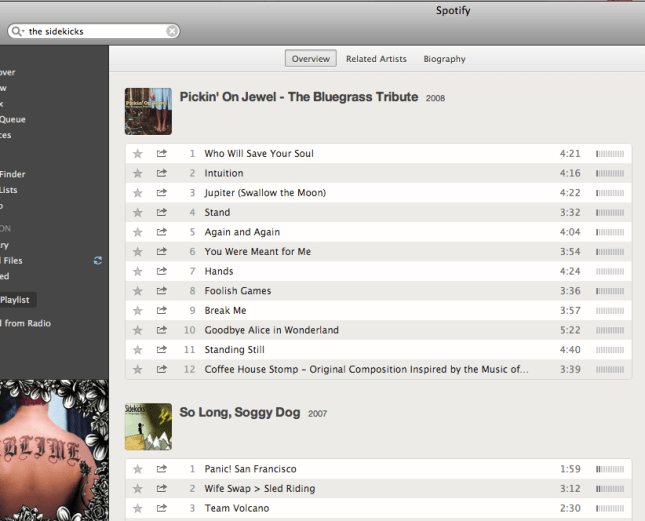Viewport: 645px width, 521px height.
Task: Share the track Who Will Save Your Soul
Action: click(162, 153)
